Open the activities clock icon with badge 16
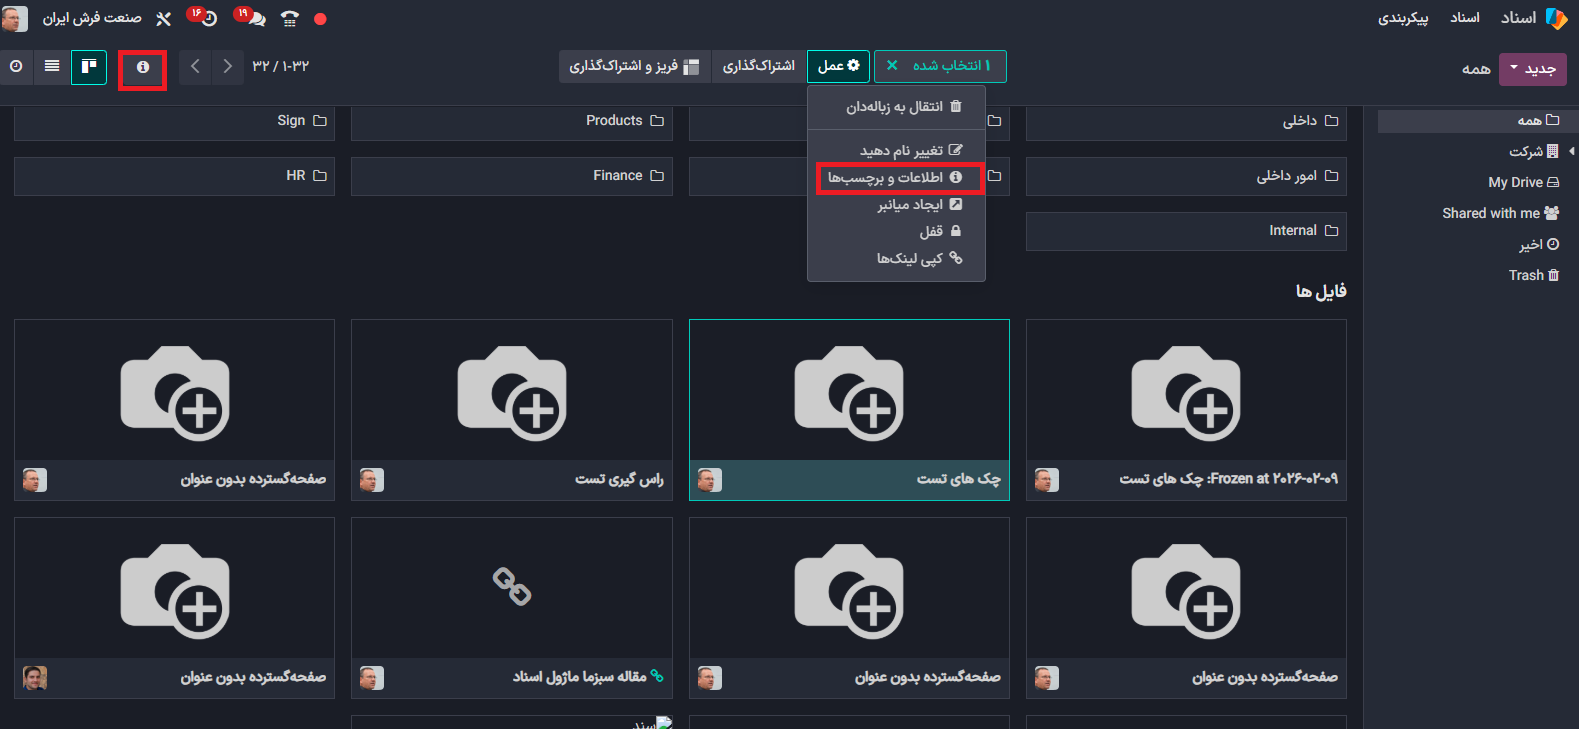The width and height of the screenshot is (1579, 729). (x=206, y=18)
